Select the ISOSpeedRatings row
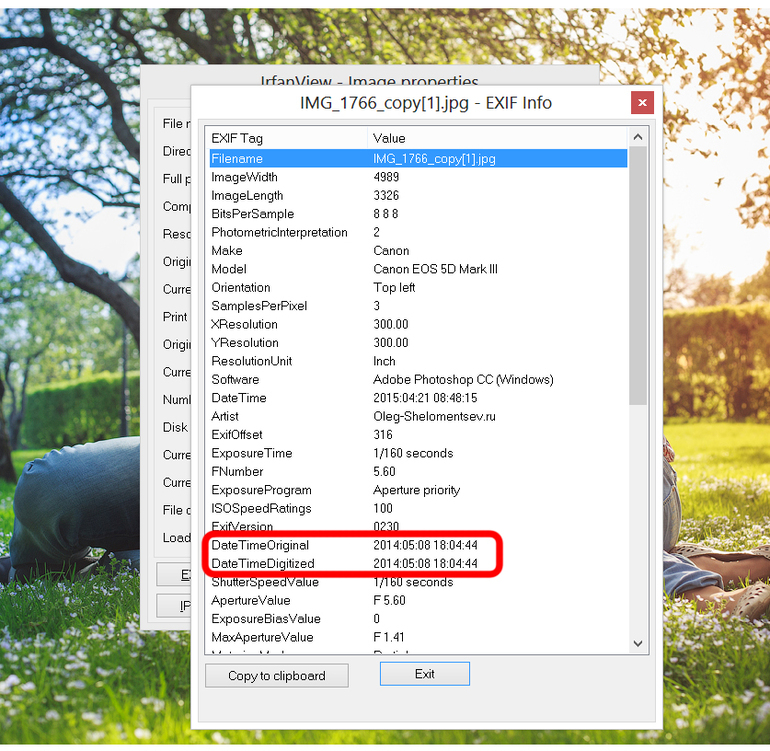This screenshot has height=751, width=770. point(418,508)
